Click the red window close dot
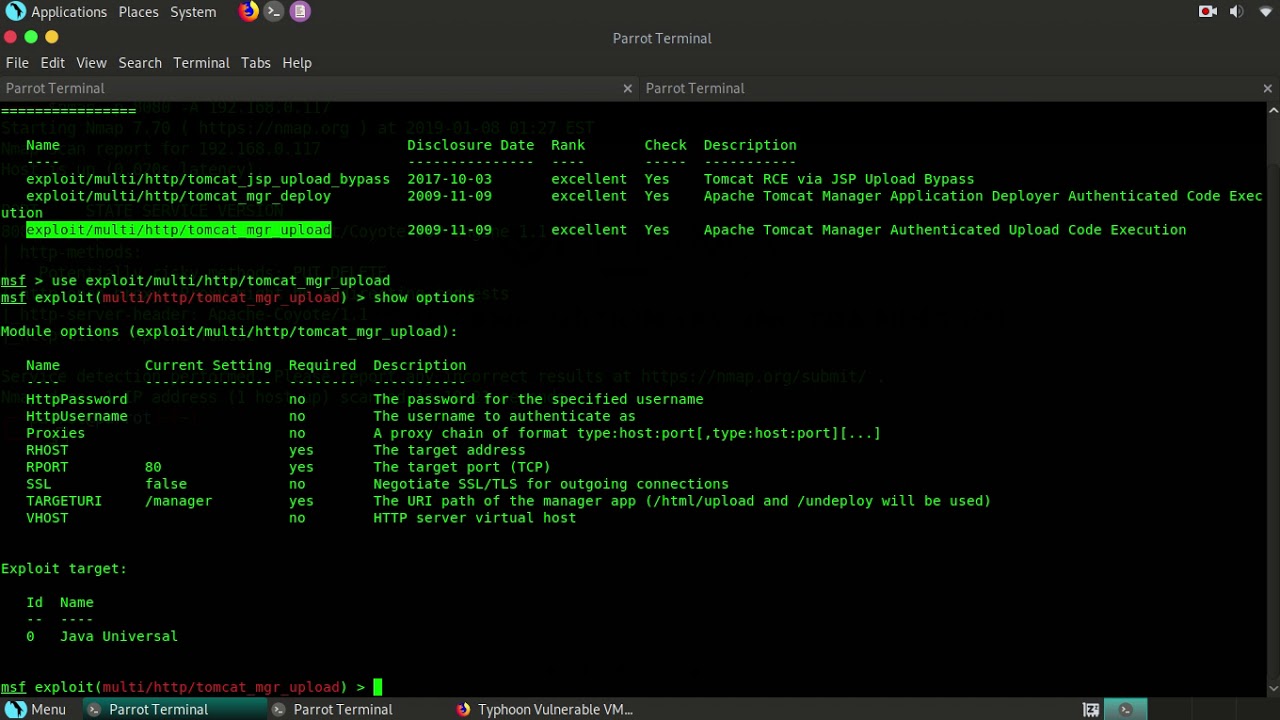The height and width of the screenshot is (720, 1280). (x=10, y=37)
